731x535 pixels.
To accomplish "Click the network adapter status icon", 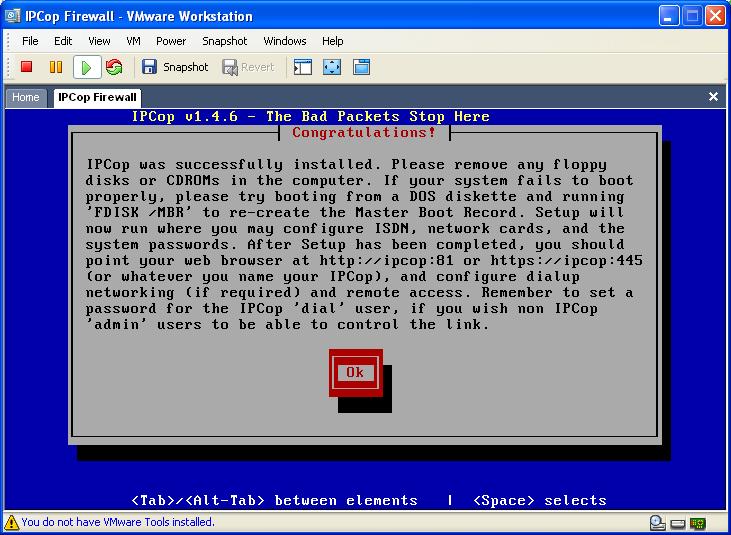I will coord(697,522).
